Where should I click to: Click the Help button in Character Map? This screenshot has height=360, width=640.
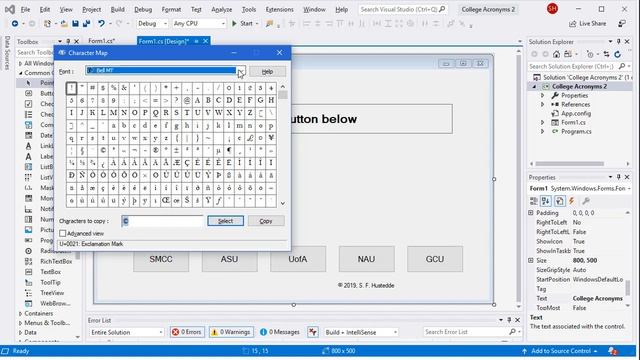click(267, 71)
